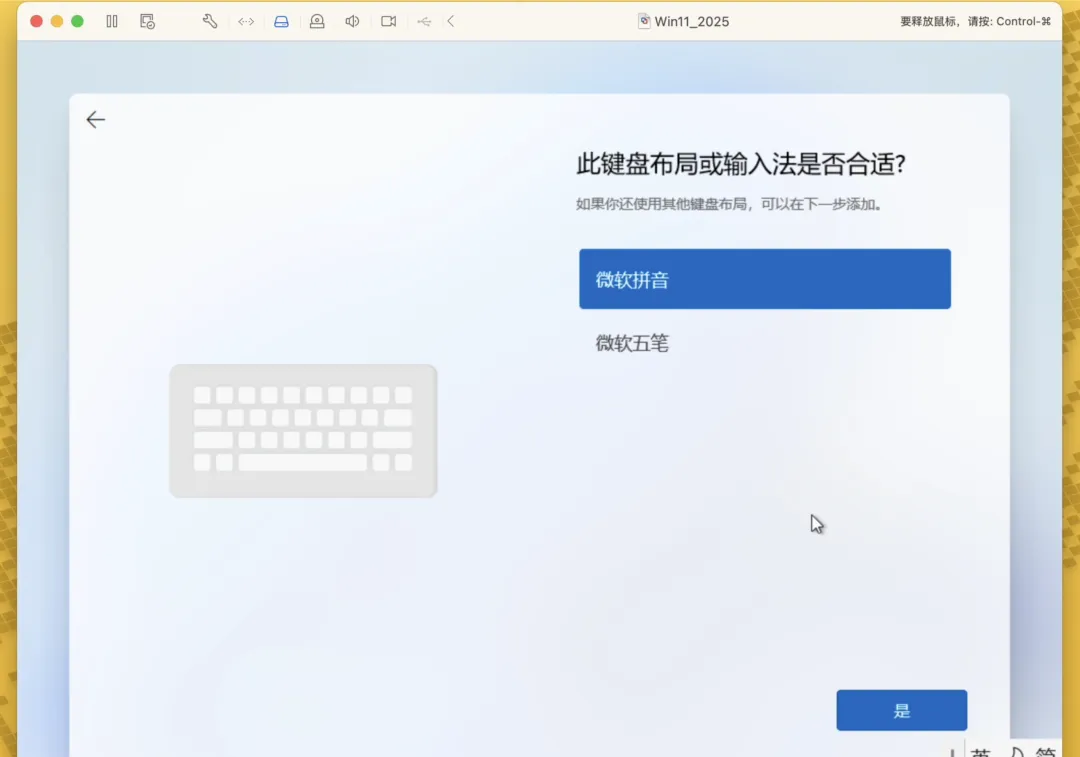Open the blue drive image icon
1080x757 pixels.
pyautogui.click(x=281, y=21)
